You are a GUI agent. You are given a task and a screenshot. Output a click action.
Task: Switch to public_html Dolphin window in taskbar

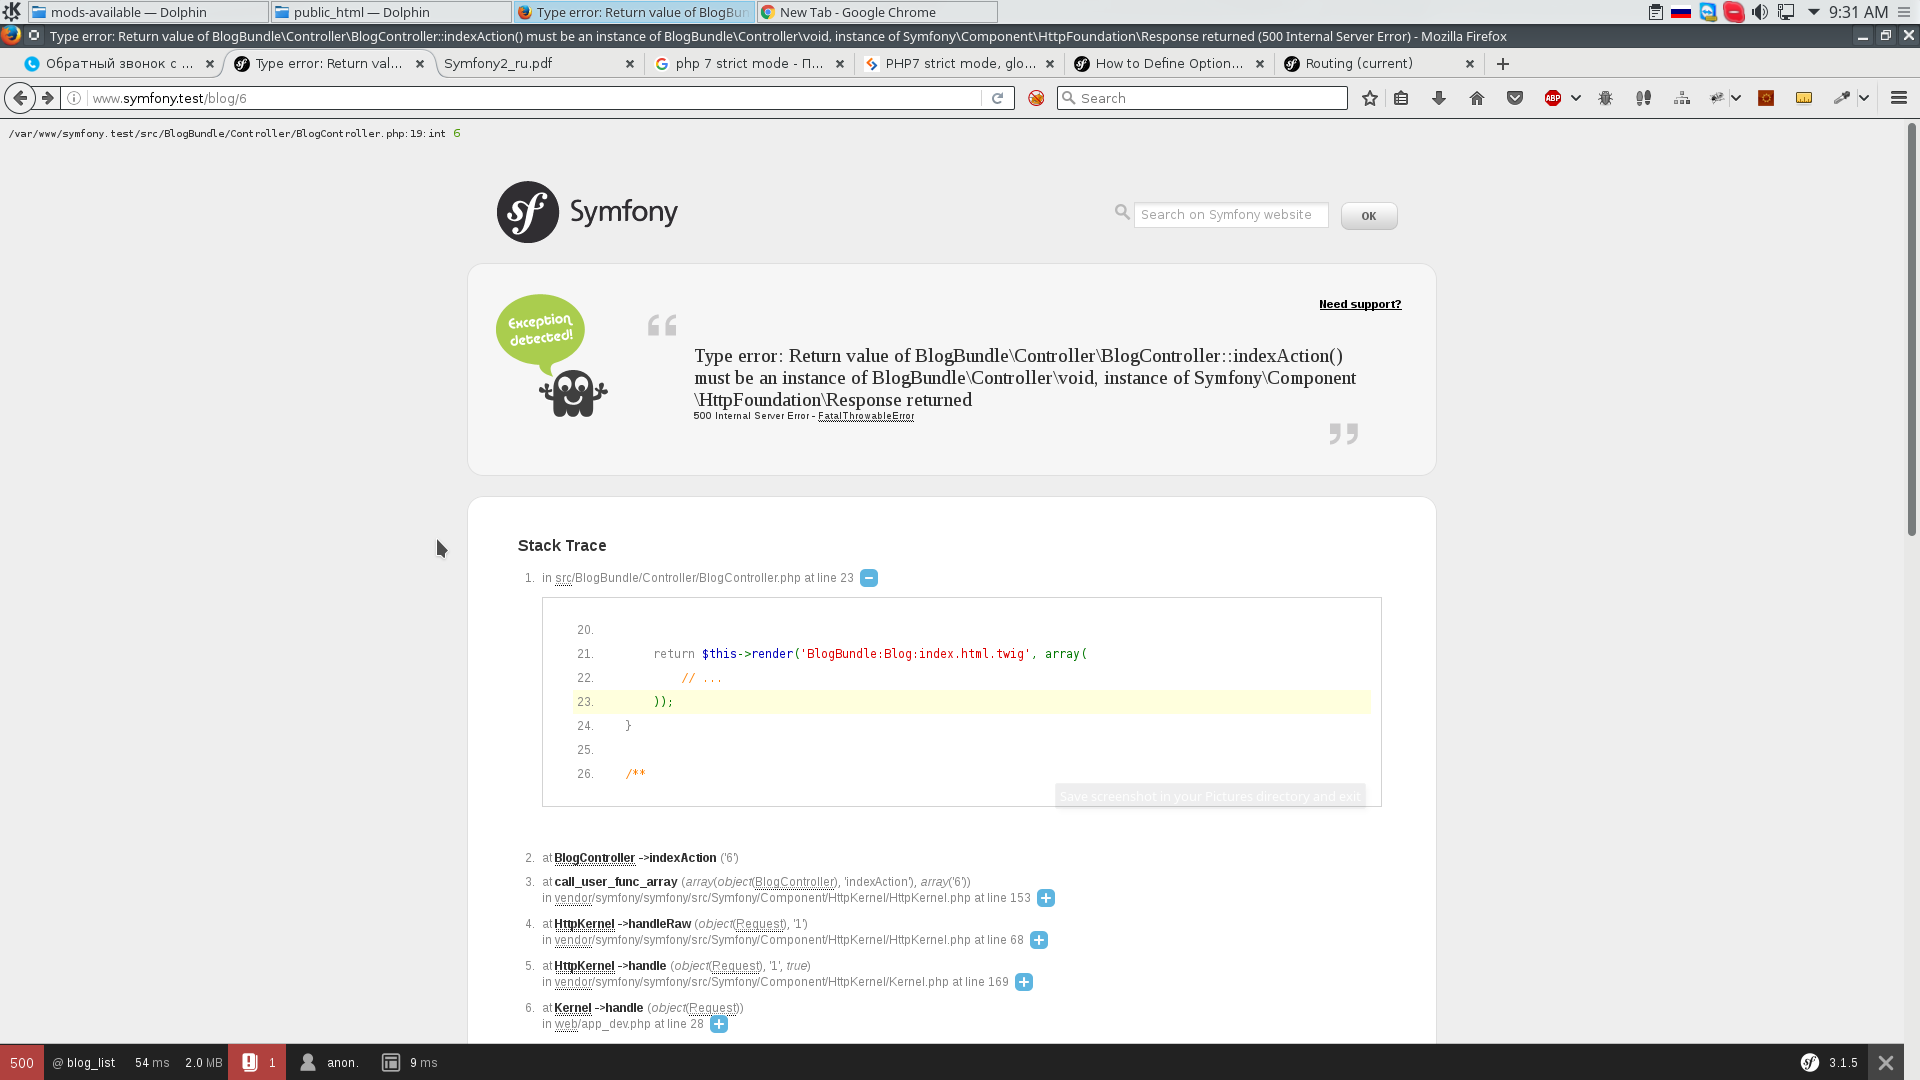click(391, 12)
